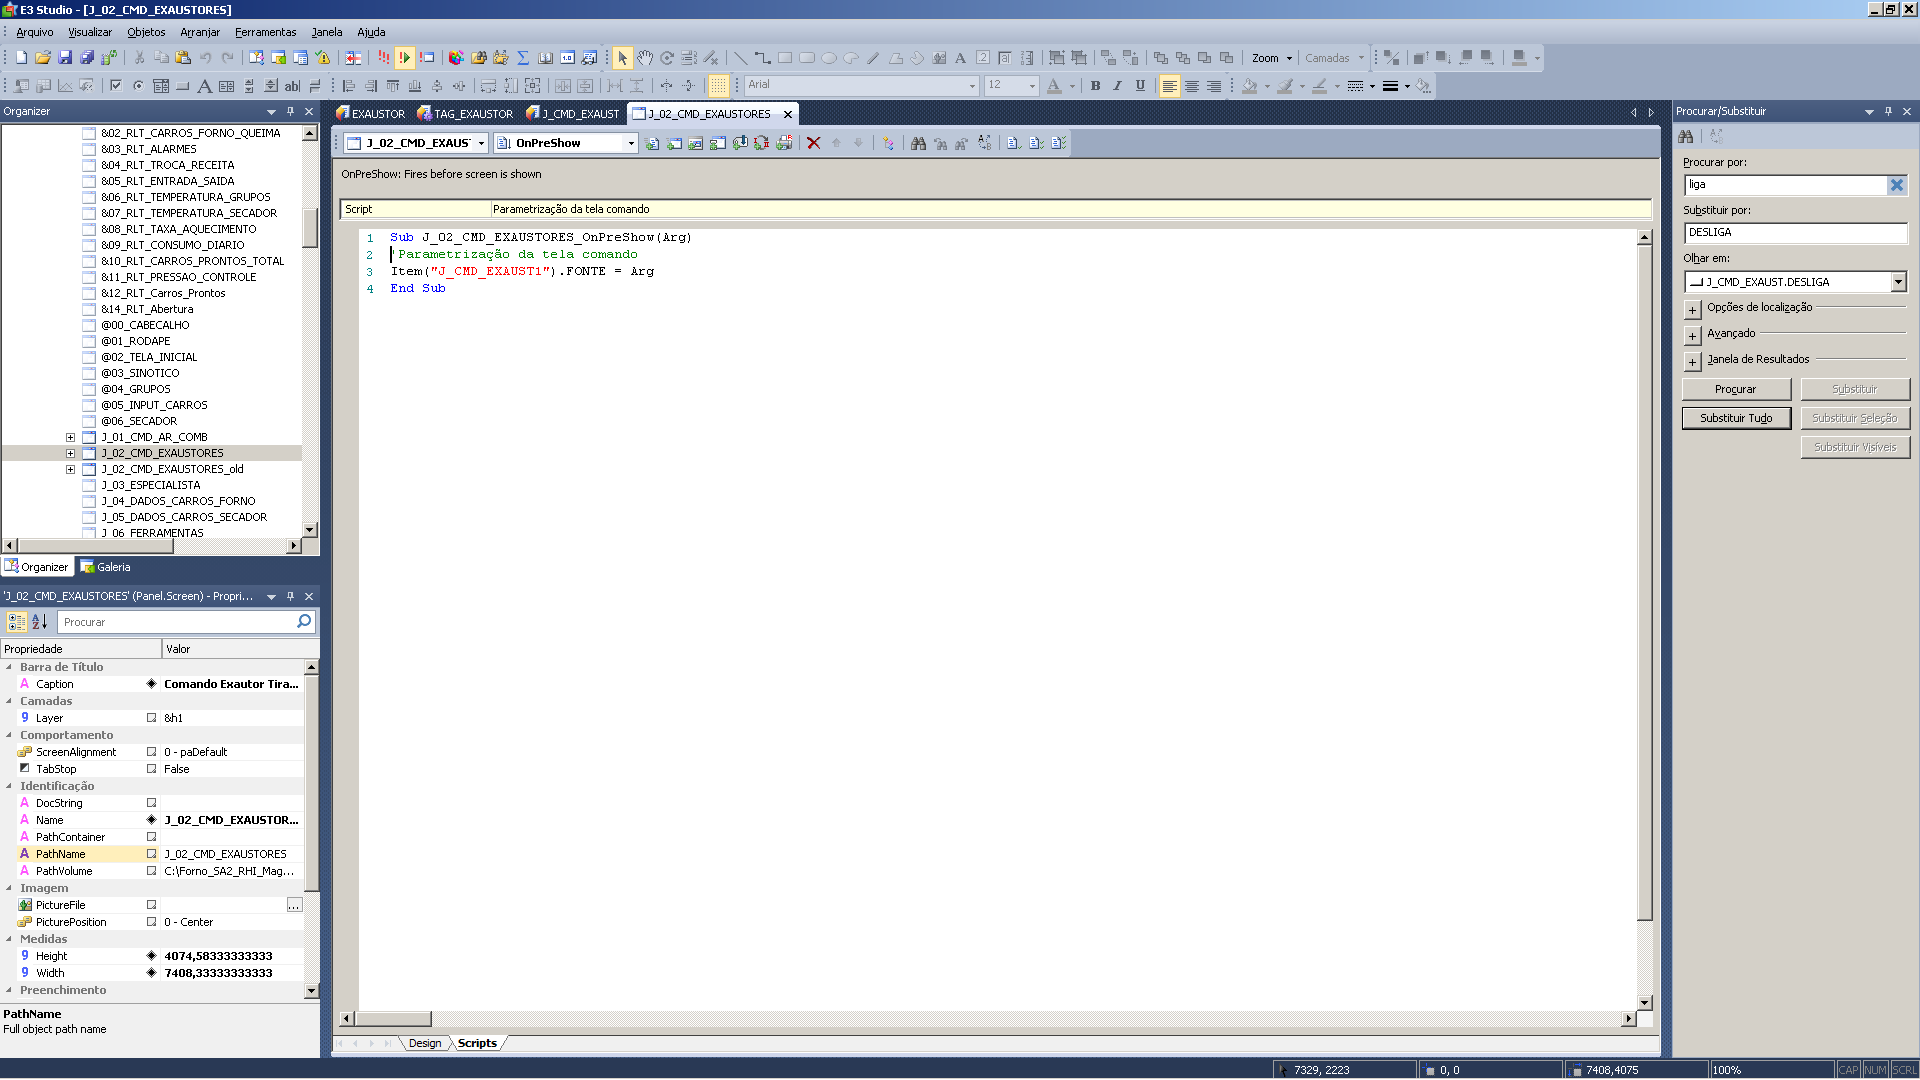Viewport: 1920px width, 1080px height.
Task: Click the Run application play icon
Action: pos(405,58)
